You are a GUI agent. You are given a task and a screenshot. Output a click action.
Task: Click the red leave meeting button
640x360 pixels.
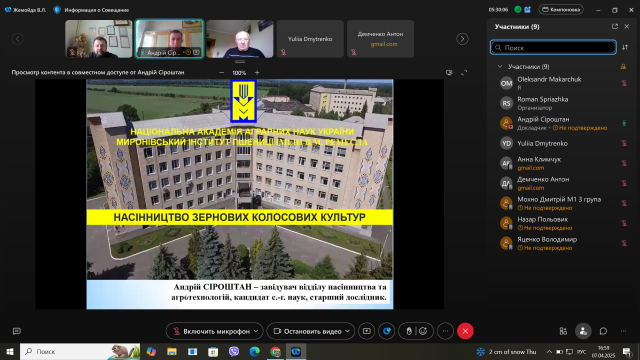[x=465, y=331]
